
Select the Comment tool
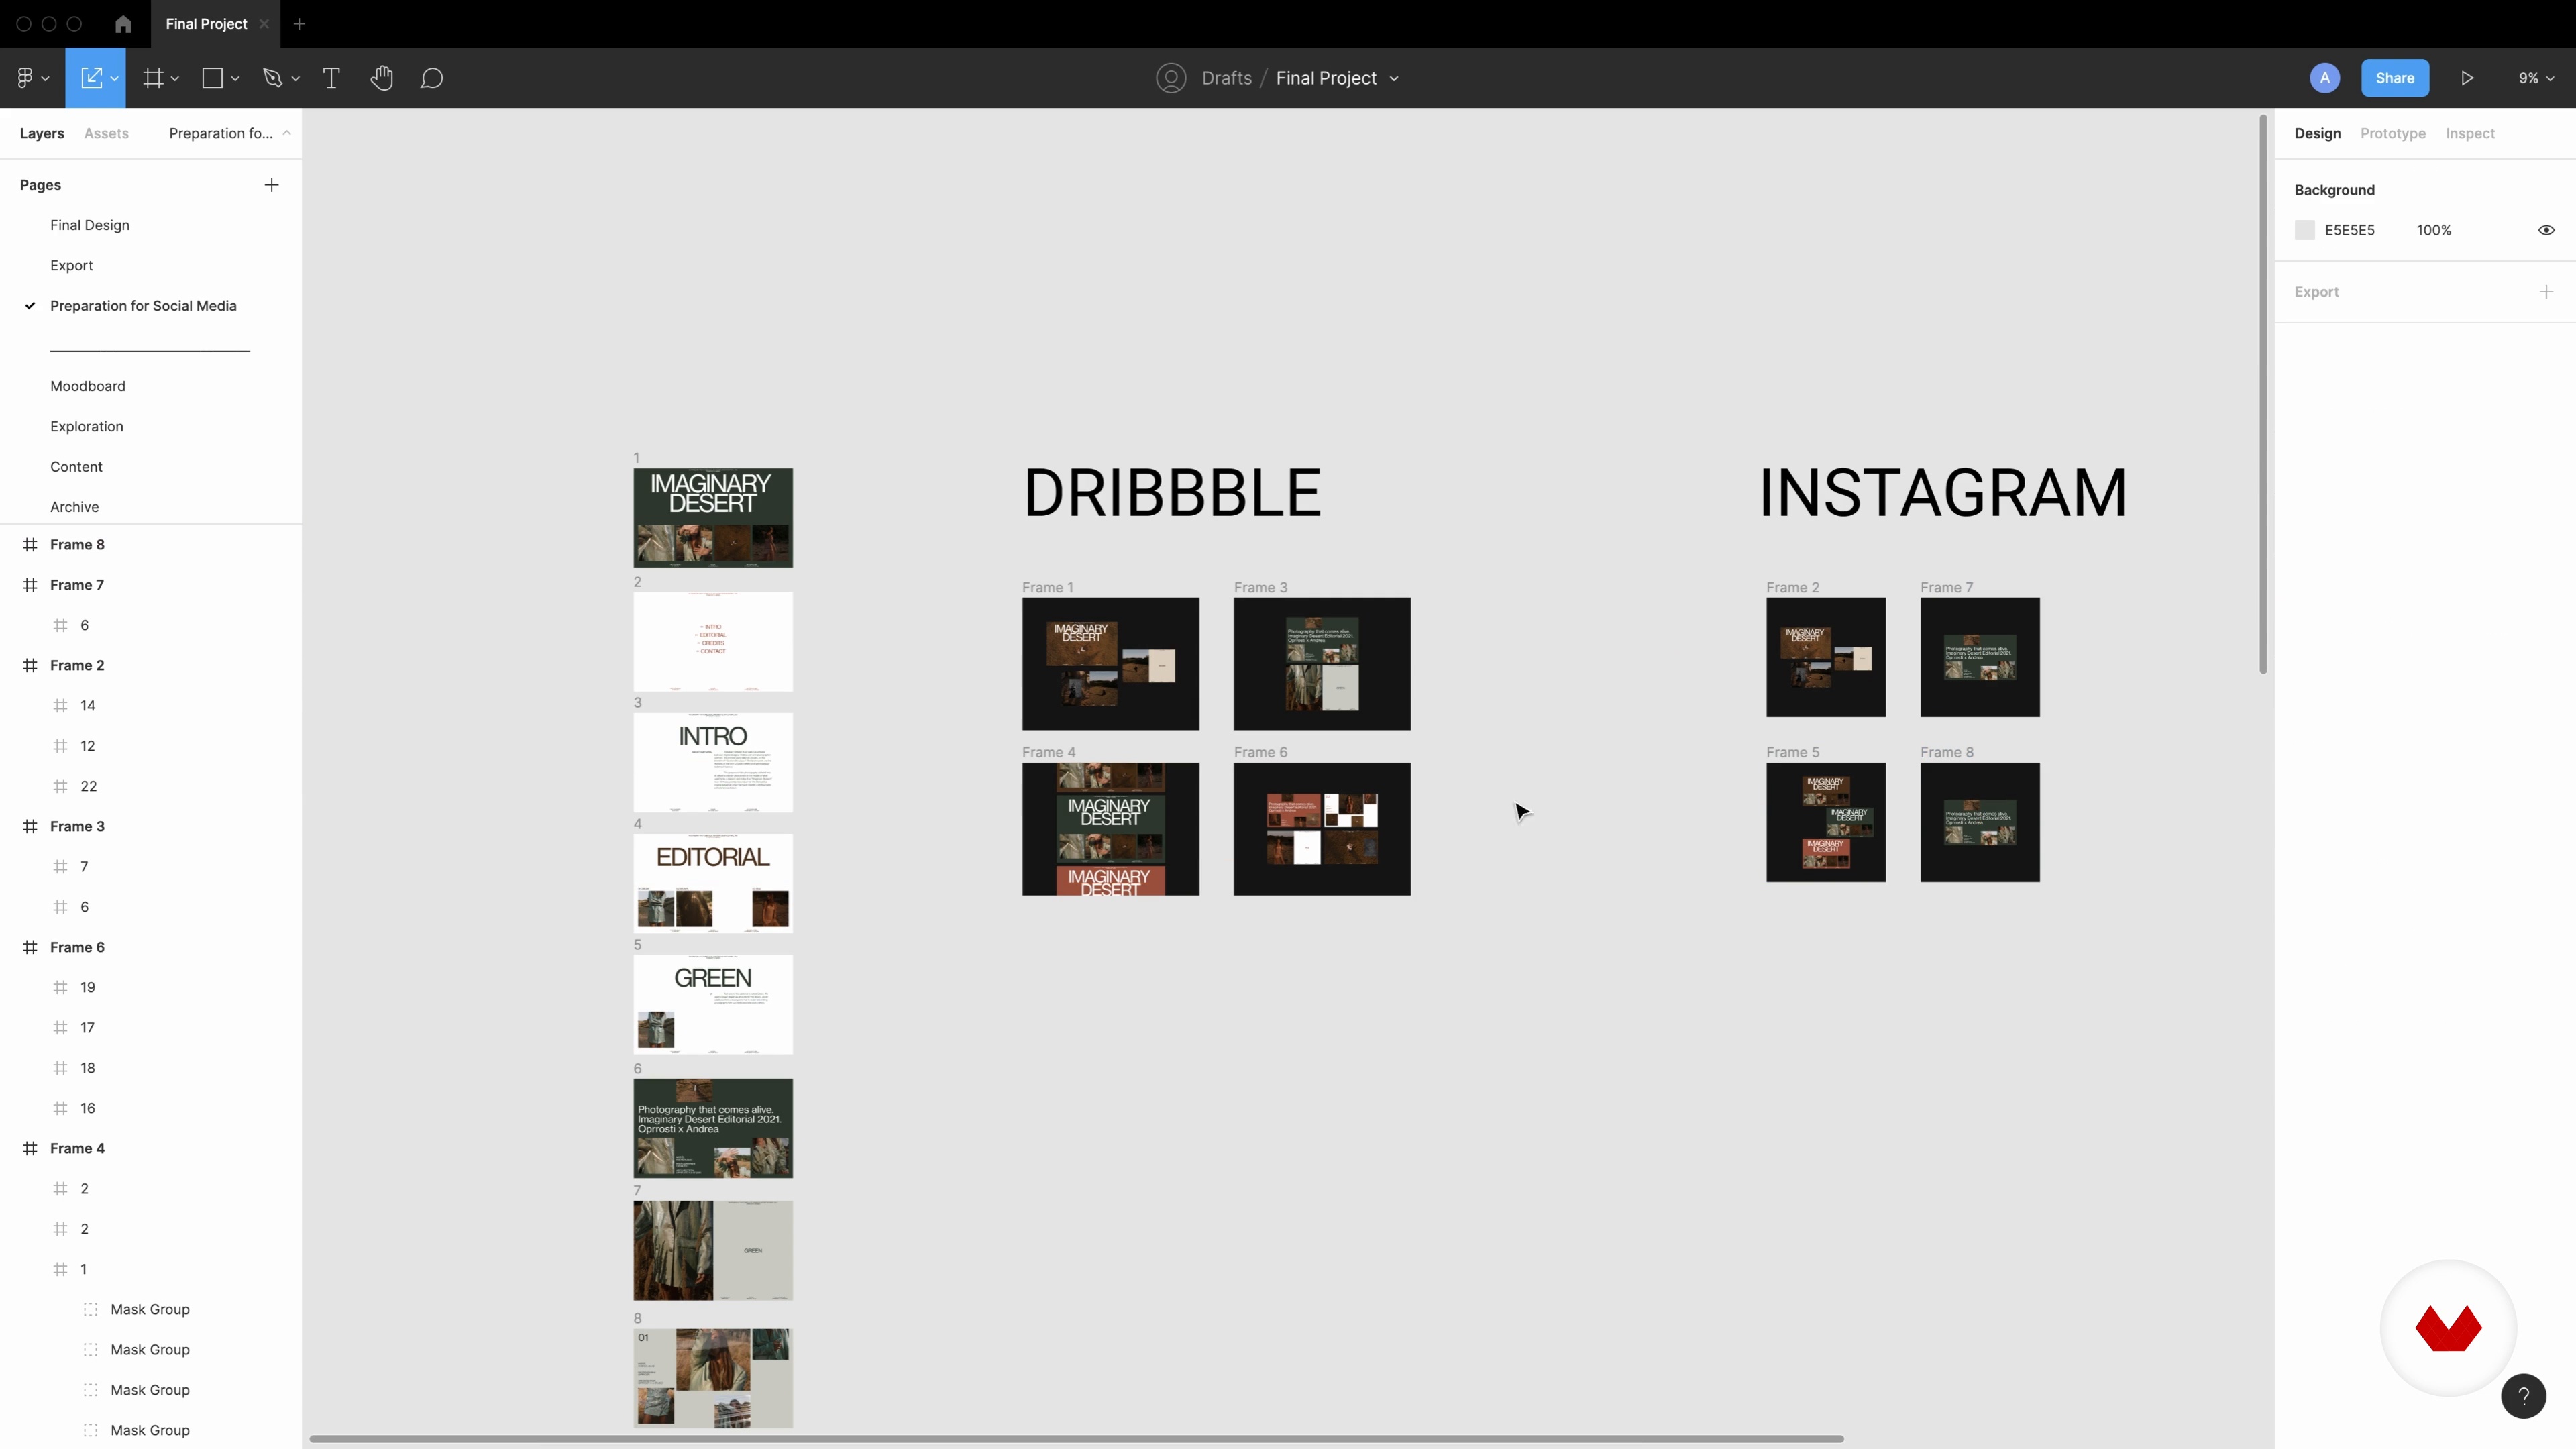click(x=432, y=78)
